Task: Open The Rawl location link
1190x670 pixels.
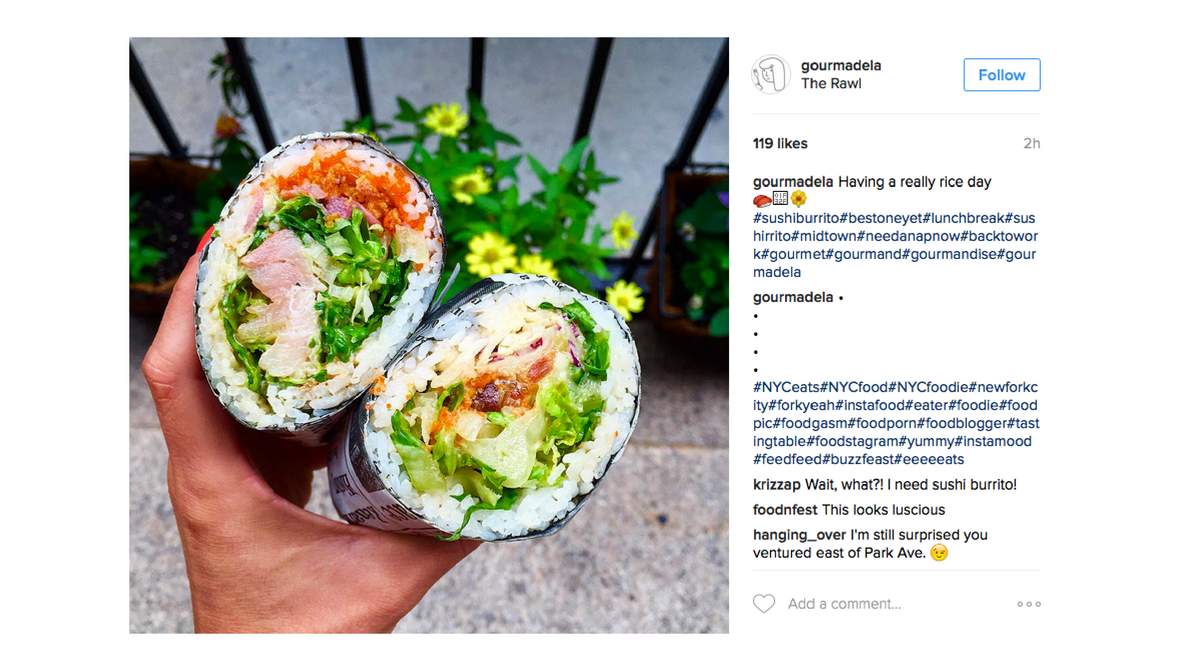Action: [831, 83]
